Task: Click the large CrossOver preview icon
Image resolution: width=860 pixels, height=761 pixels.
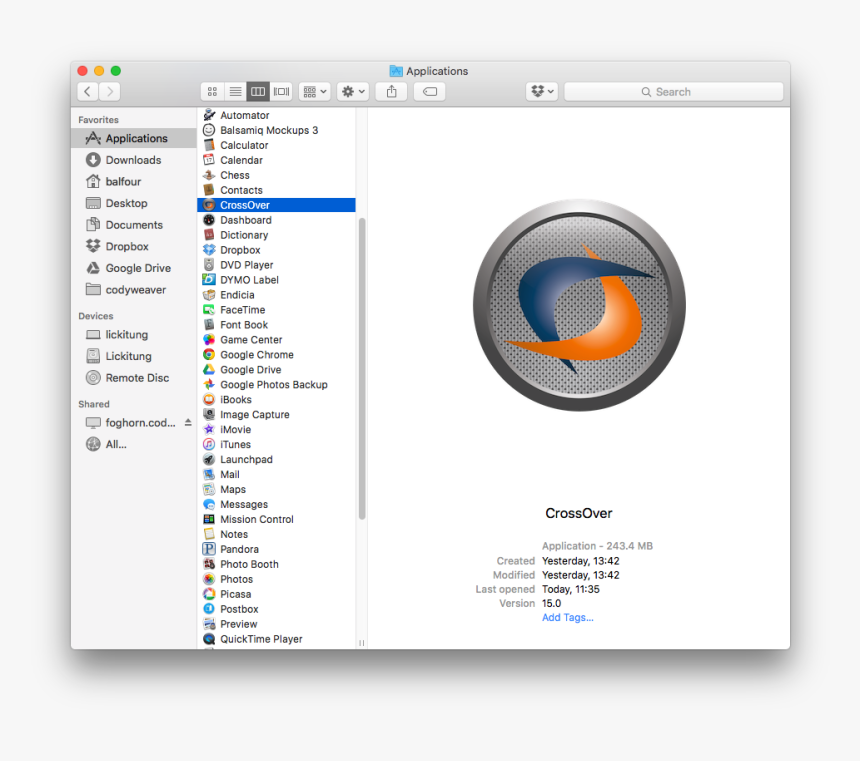Action: (579, 305)
